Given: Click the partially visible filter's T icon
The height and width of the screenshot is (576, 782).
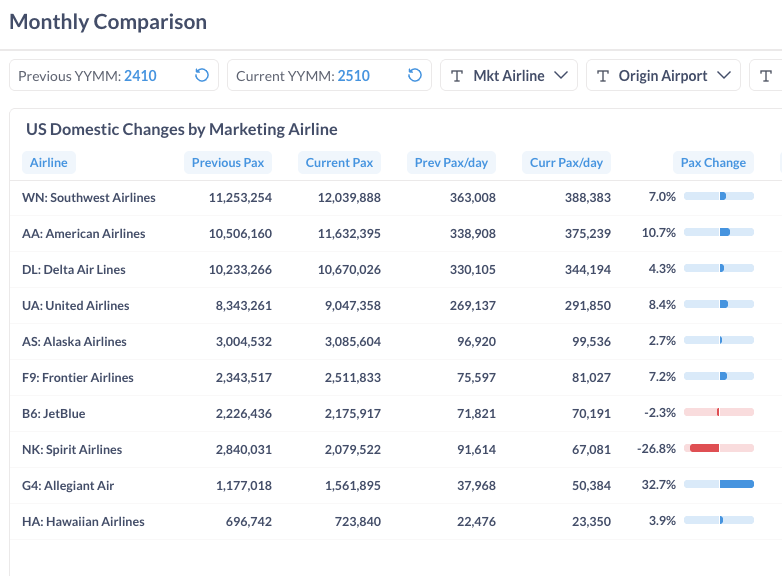Looking at the screenshot, I should coord(766,76).
